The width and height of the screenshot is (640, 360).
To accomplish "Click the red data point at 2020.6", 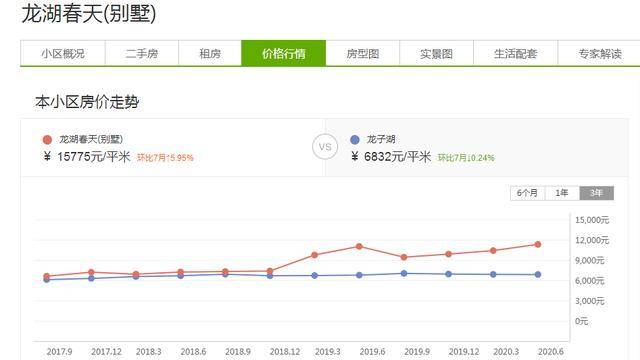I will click(x=538, y=244).
